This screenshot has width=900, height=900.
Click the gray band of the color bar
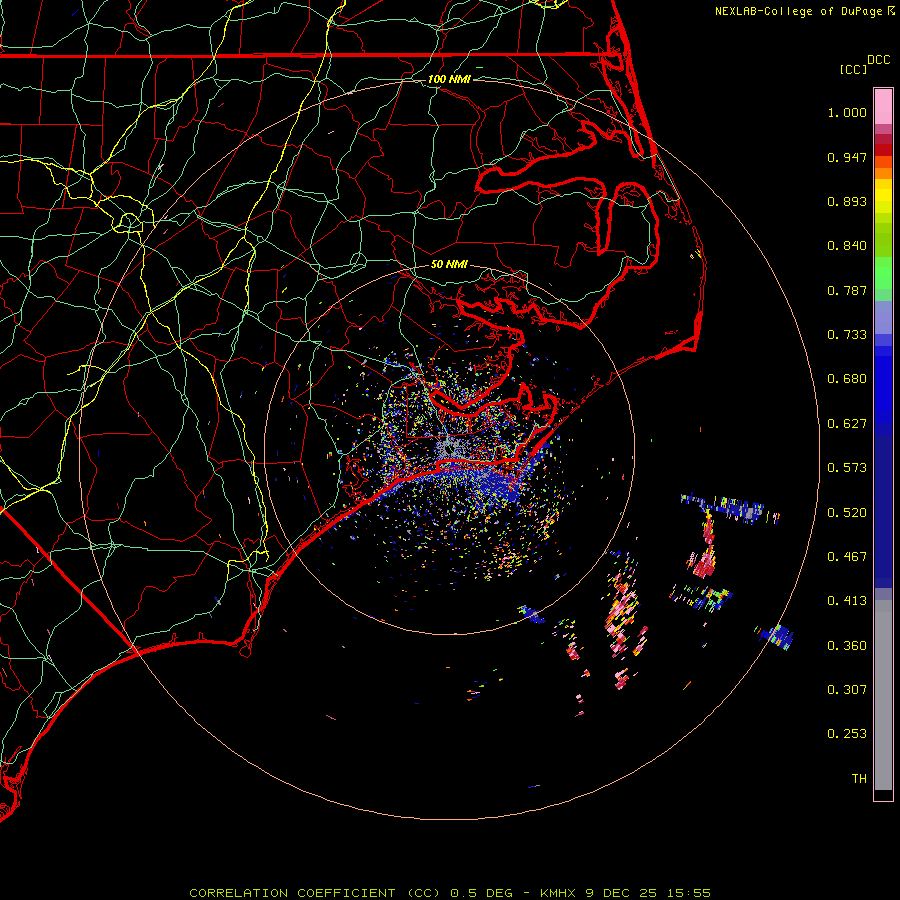[x=883, y=695]
